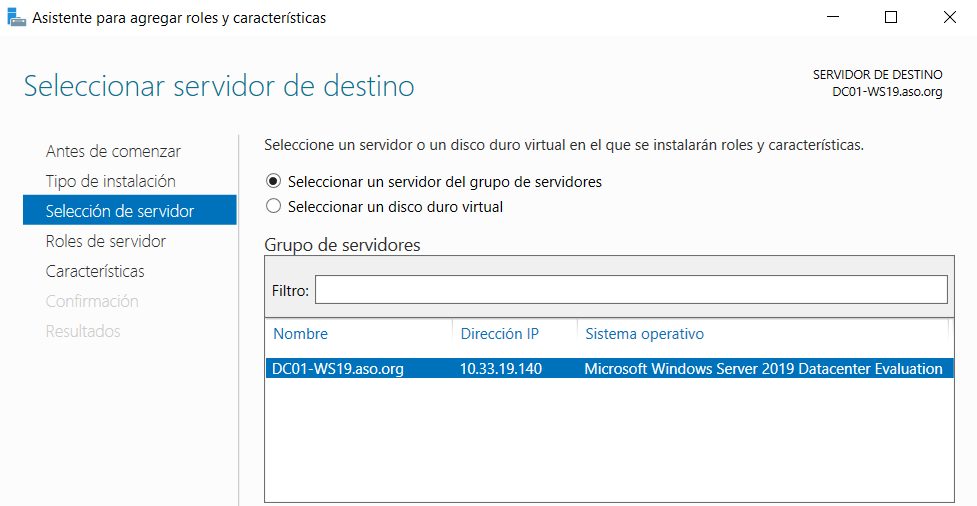
Task: Open the 'Tipo de instalación' step
Action: [x=110, y=181]
